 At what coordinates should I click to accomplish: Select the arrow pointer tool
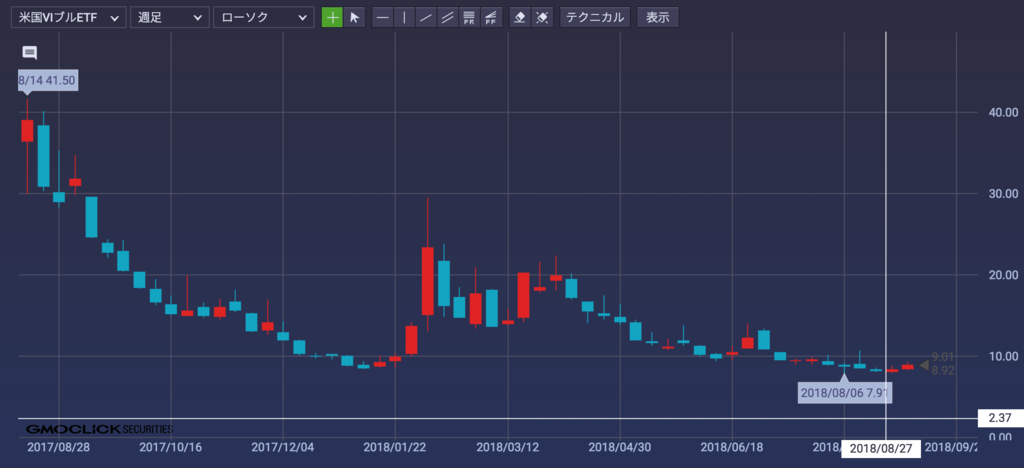(355, 18)
